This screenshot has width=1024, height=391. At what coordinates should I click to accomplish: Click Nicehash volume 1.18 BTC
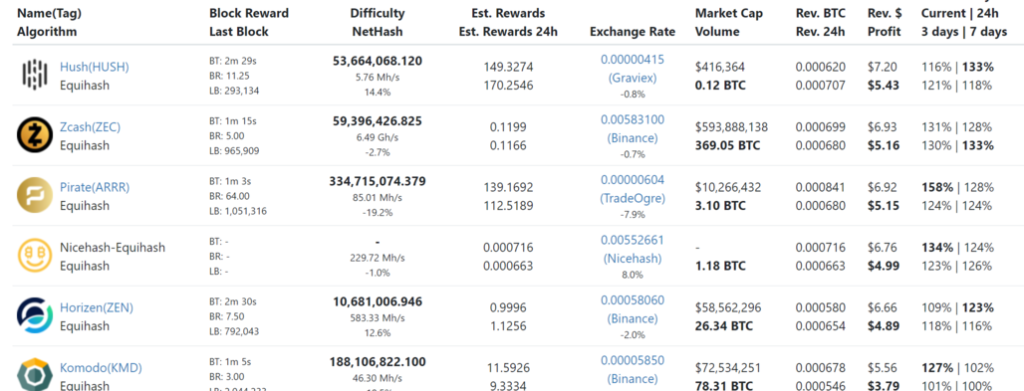click(720, 266)
